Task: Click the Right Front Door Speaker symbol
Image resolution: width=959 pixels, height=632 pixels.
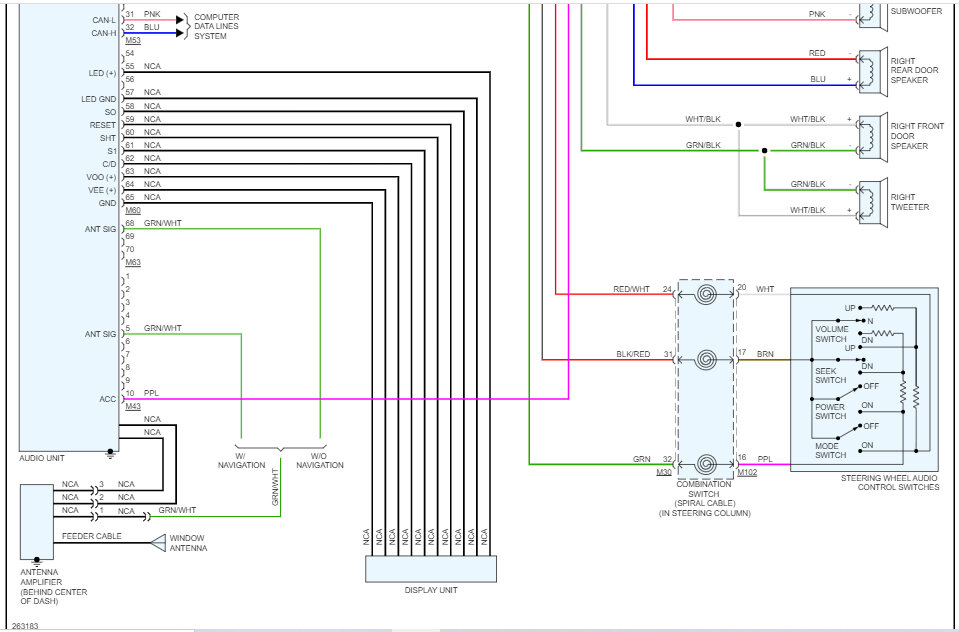Action: point(873,136)
